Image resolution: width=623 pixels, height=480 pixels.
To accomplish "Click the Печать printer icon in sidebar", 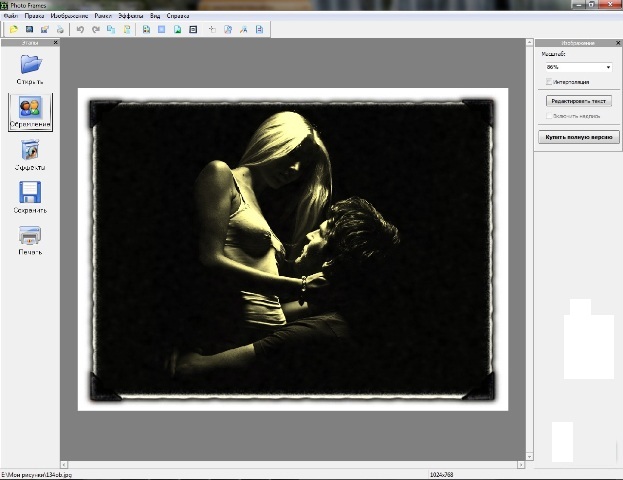I will pyautogui.click(x=30, y=236).
